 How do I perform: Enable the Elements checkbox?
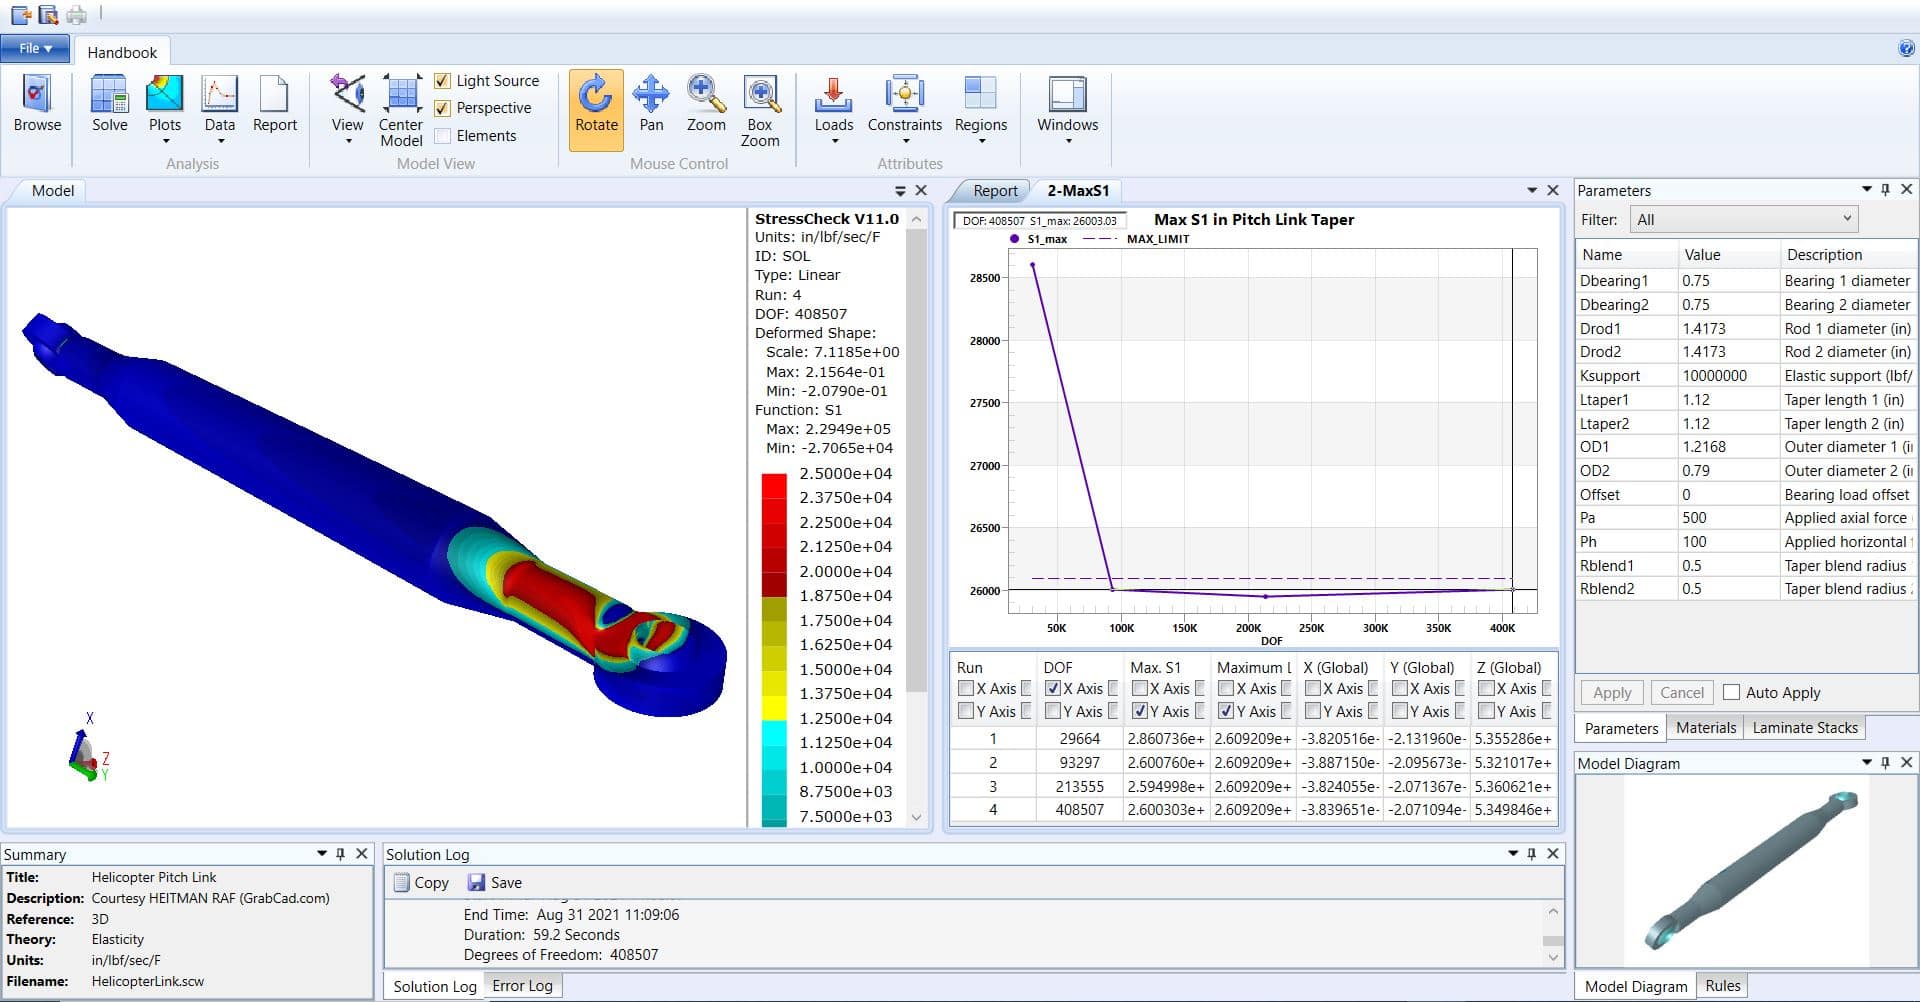(x=443, y=136)
